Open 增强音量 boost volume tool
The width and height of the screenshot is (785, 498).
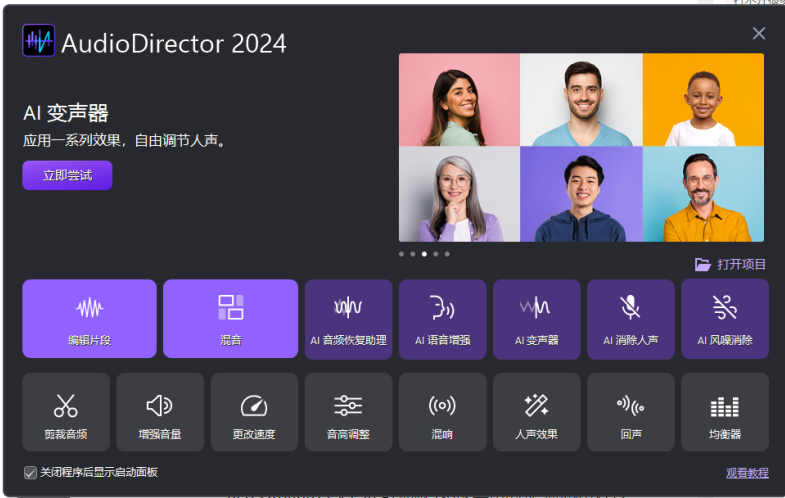point(160,412)
